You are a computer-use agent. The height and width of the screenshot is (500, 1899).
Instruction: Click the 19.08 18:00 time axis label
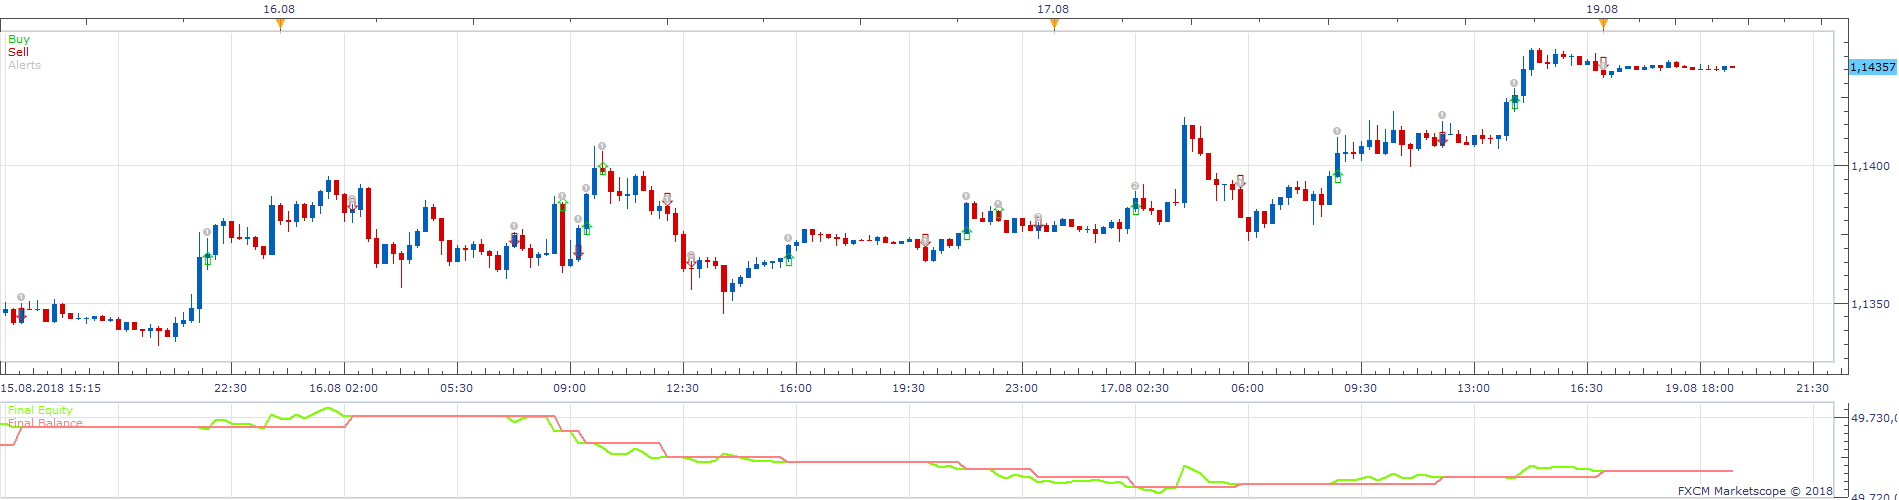click(1700, 388)
